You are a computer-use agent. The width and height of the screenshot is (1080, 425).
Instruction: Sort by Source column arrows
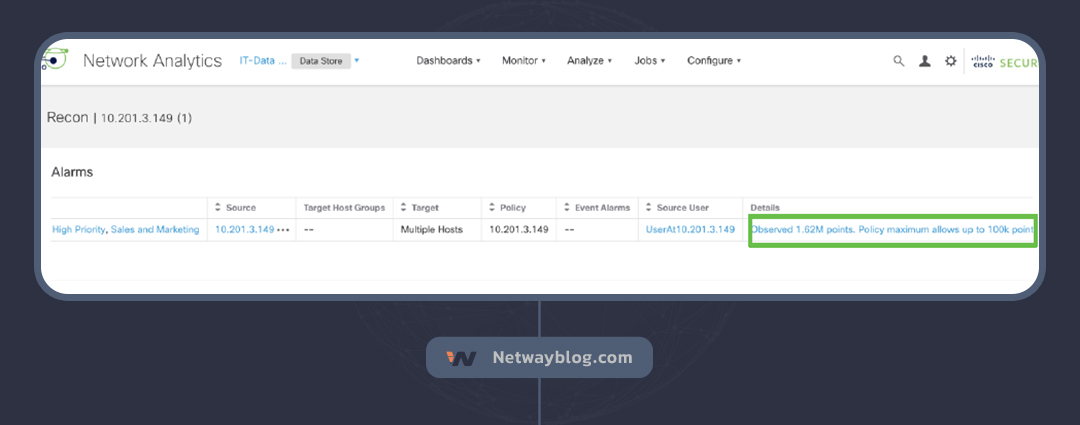coord(219,208)
